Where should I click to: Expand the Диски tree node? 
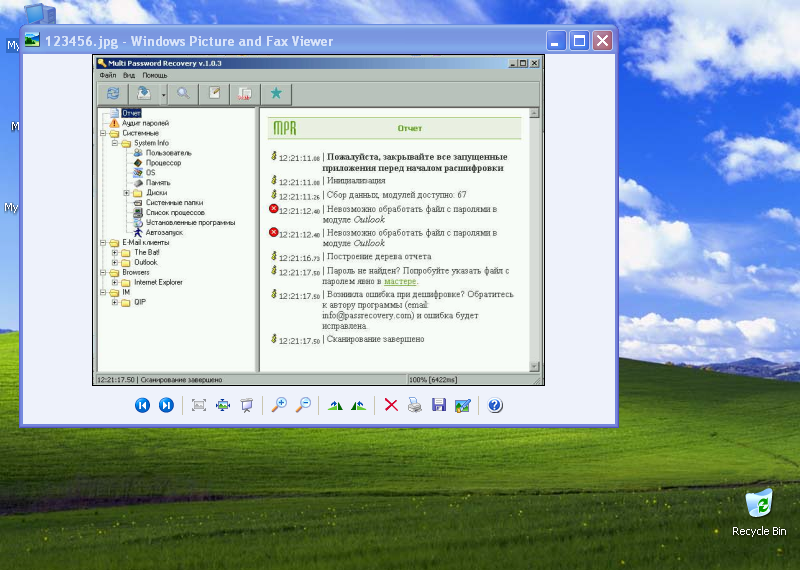[127, 193]
